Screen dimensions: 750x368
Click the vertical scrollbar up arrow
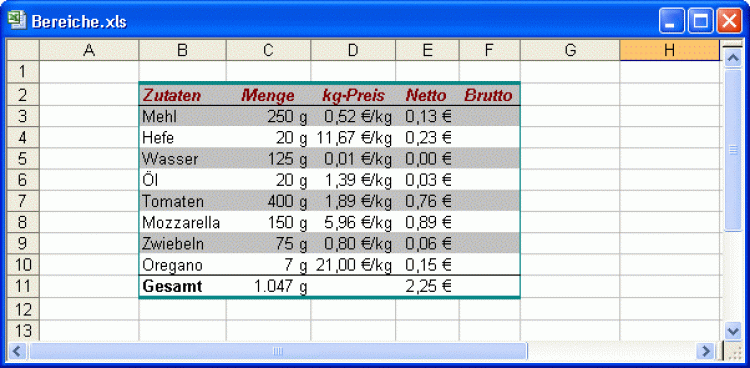733,58
